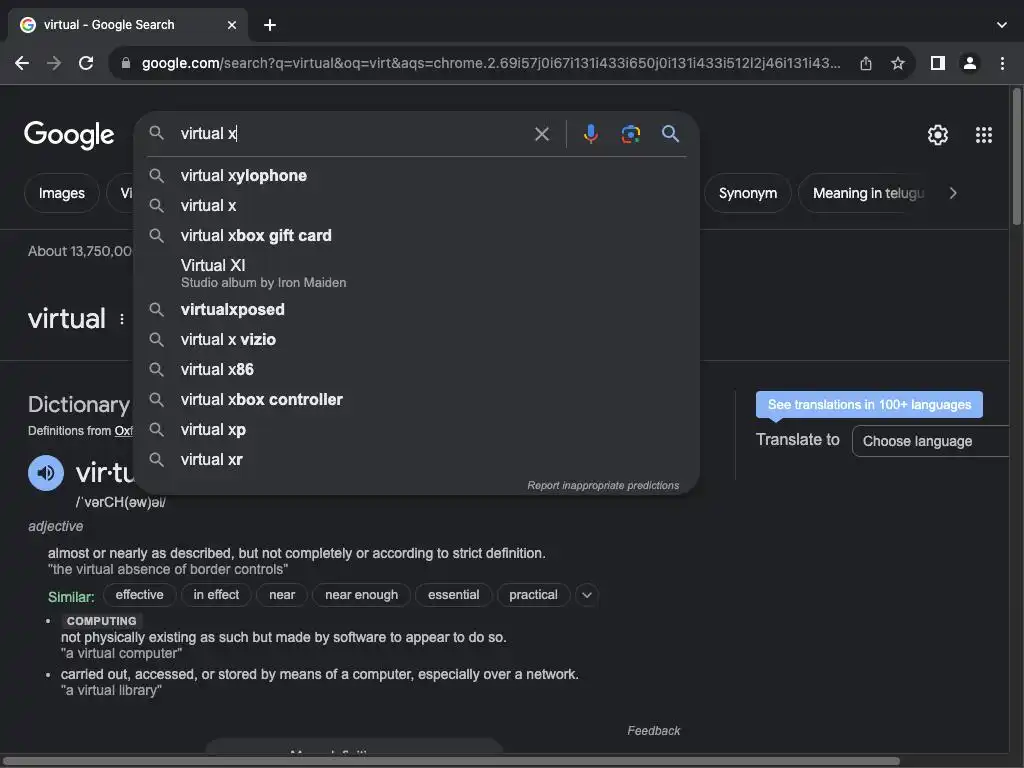Go back using the browser back arrow
The image size is (1024, 768).
click(22, 63)
